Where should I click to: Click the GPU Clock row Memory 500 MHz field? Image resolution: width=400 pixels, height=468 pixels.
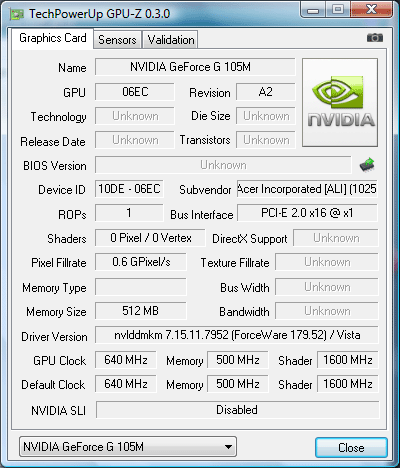(238, 360)
